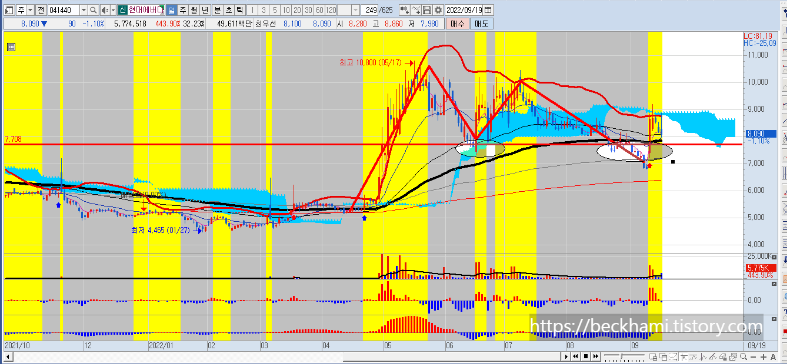Viewport: 787px width, 364px height.
Task: Open chart settings gear icon
Action: [x=438, y=10]
